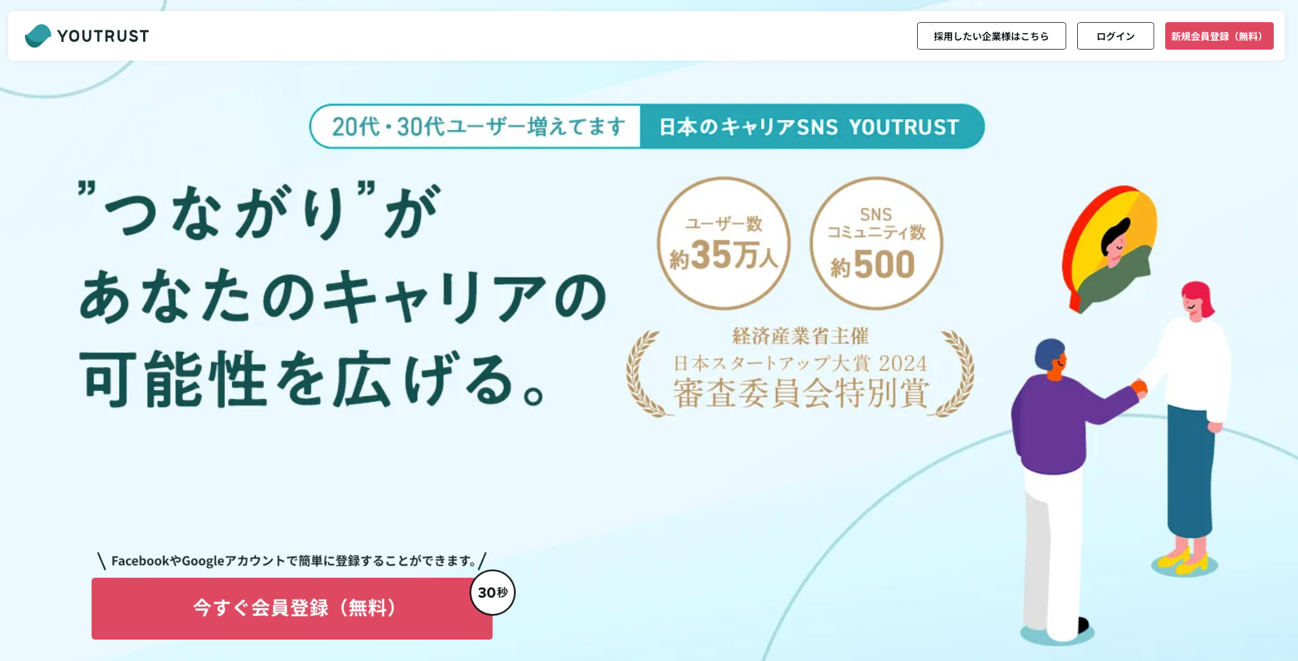
Task: Click the red 今すぐ会員登録（無料） button
Action: tap(292, 608)
